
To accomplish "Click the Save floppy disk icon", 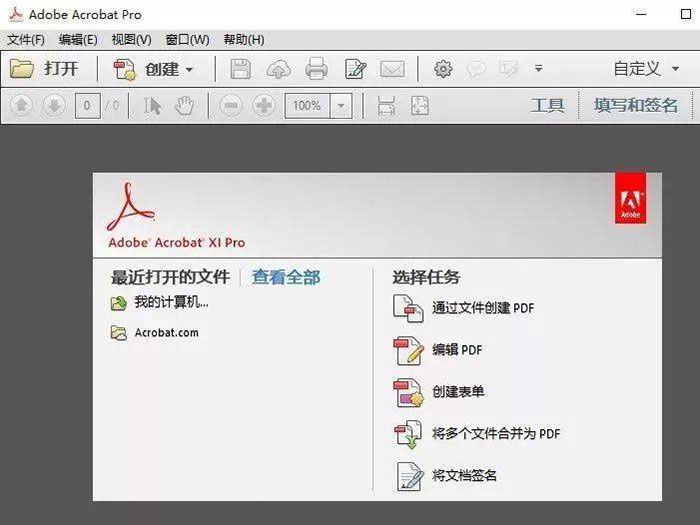I will pyautogui.click(x=241, y=69).
